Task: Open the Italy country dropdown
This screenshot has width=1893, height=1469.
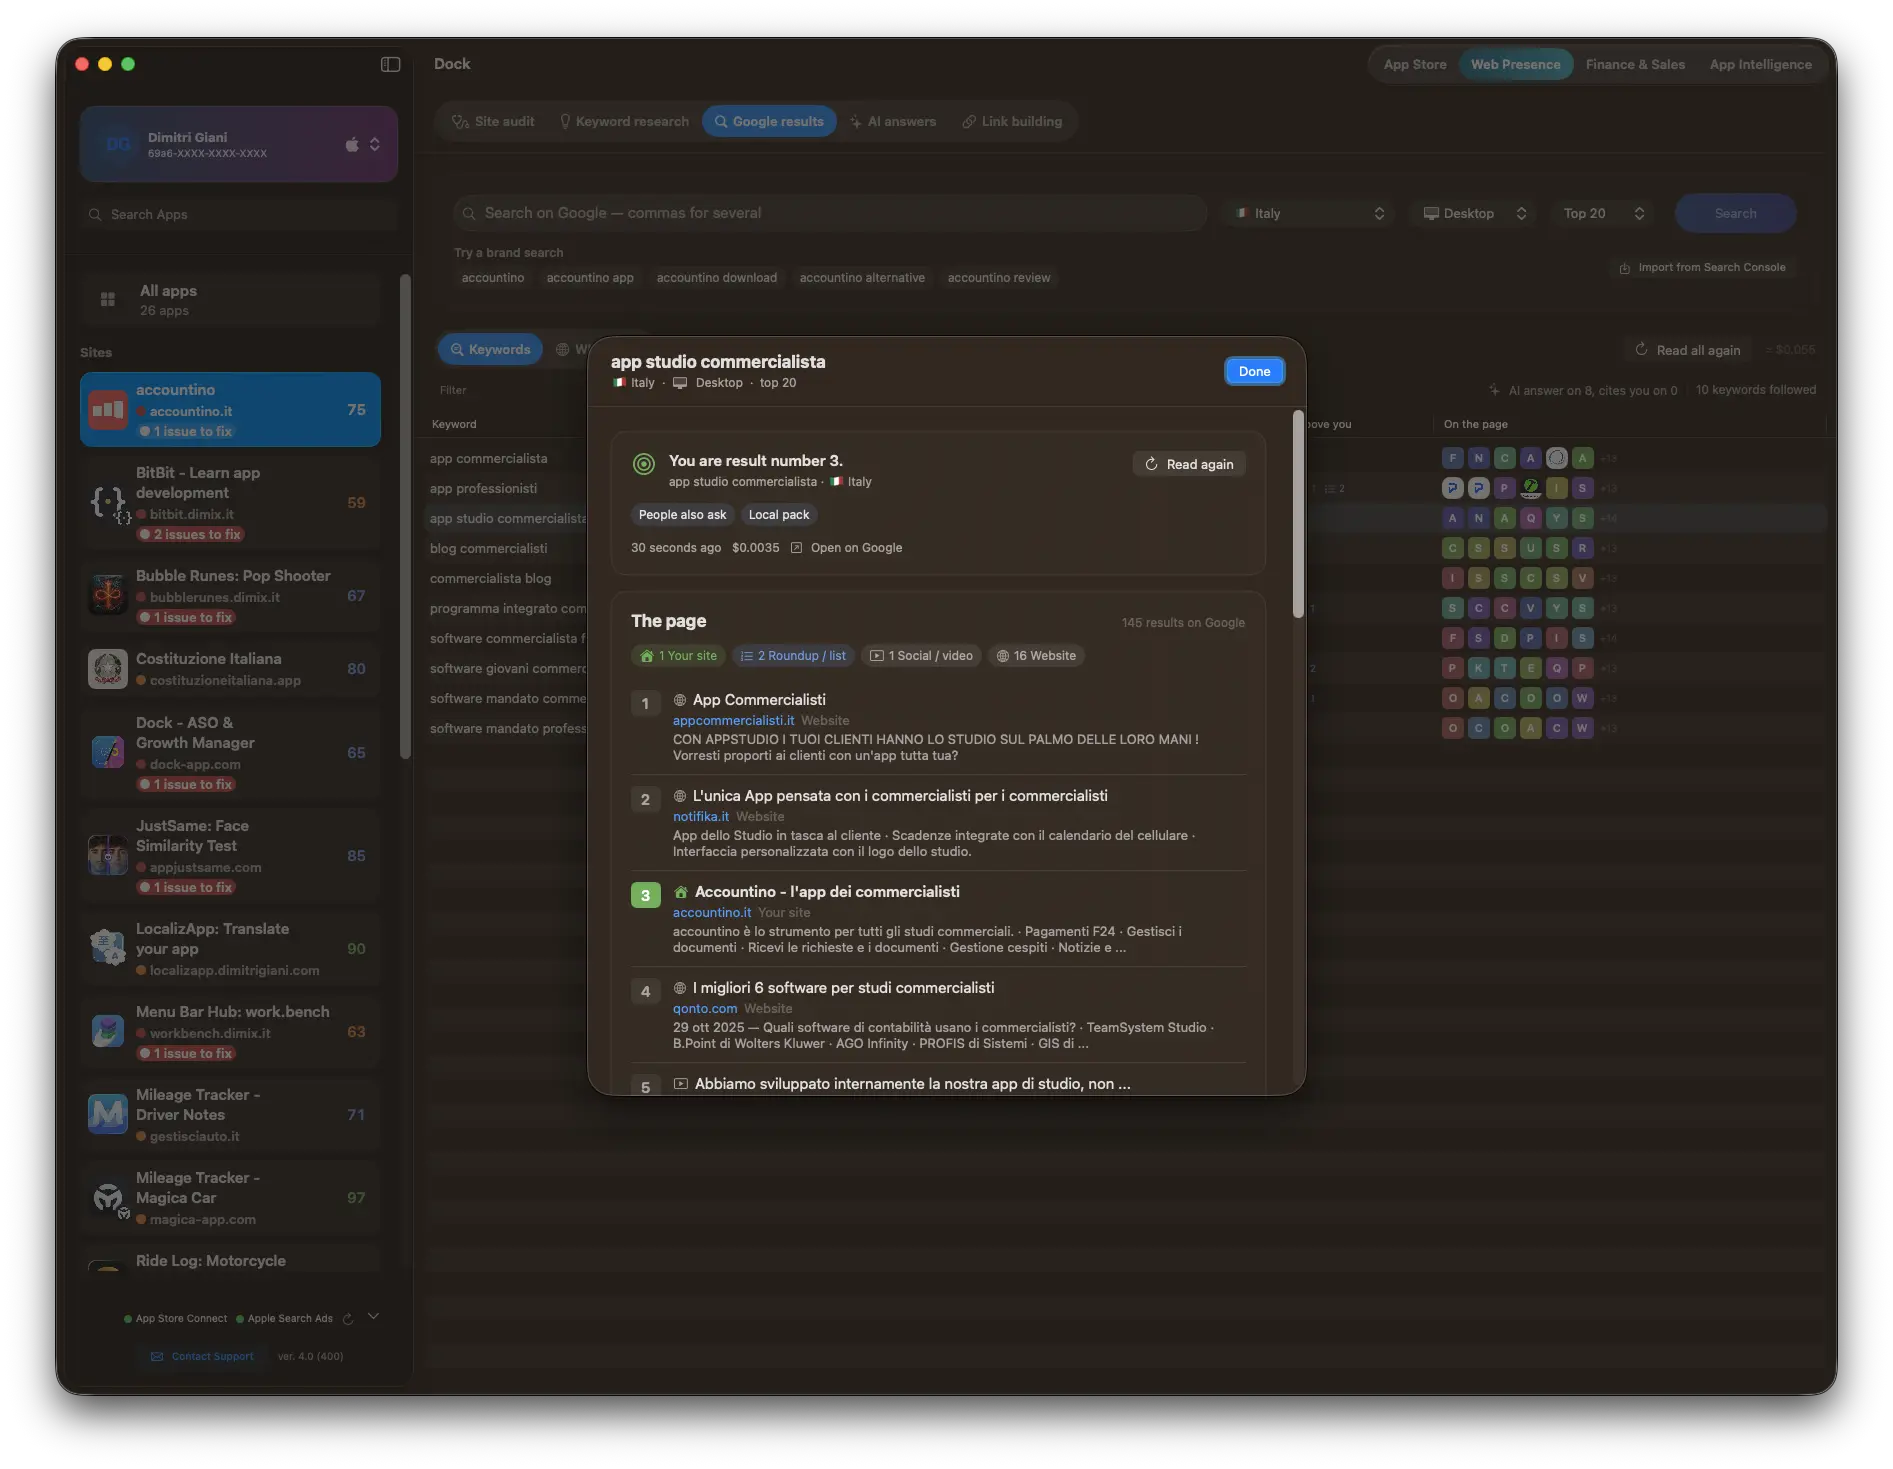Action: click(x=1310, y=214)
